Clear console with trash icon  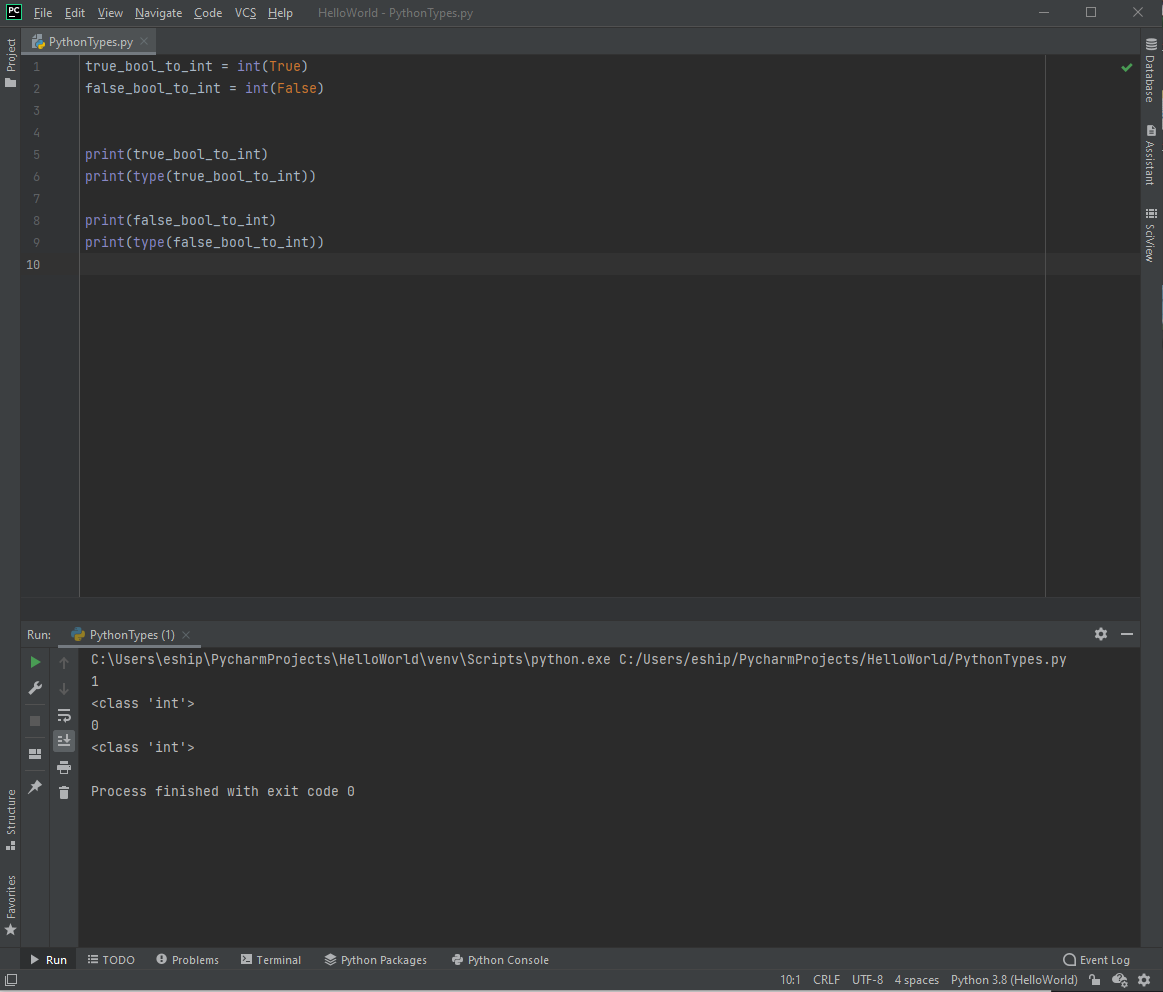[x=65, y=793]
